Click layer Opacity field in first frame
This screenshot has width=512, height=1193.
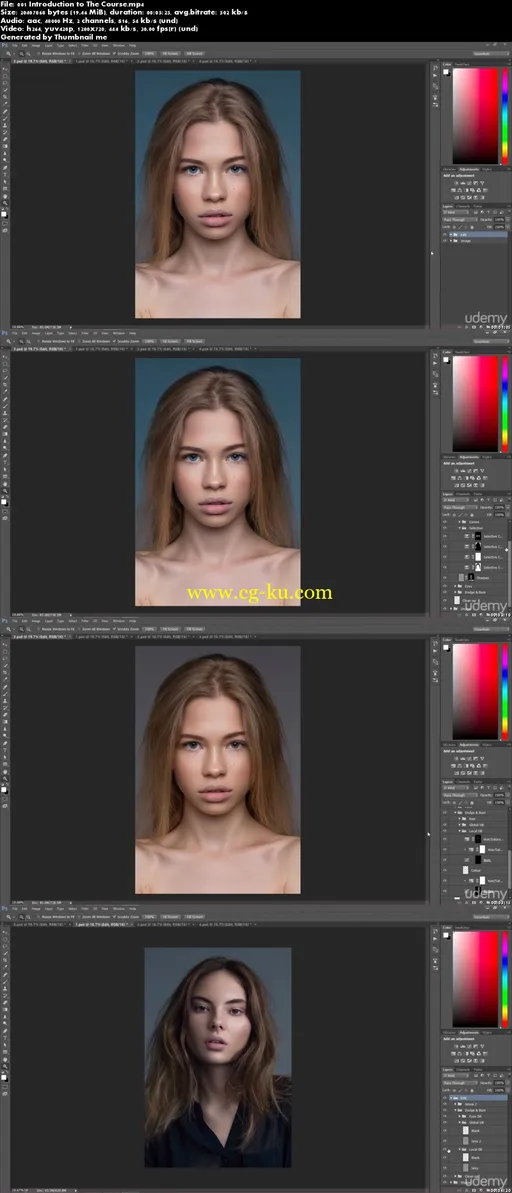(499, 220)
